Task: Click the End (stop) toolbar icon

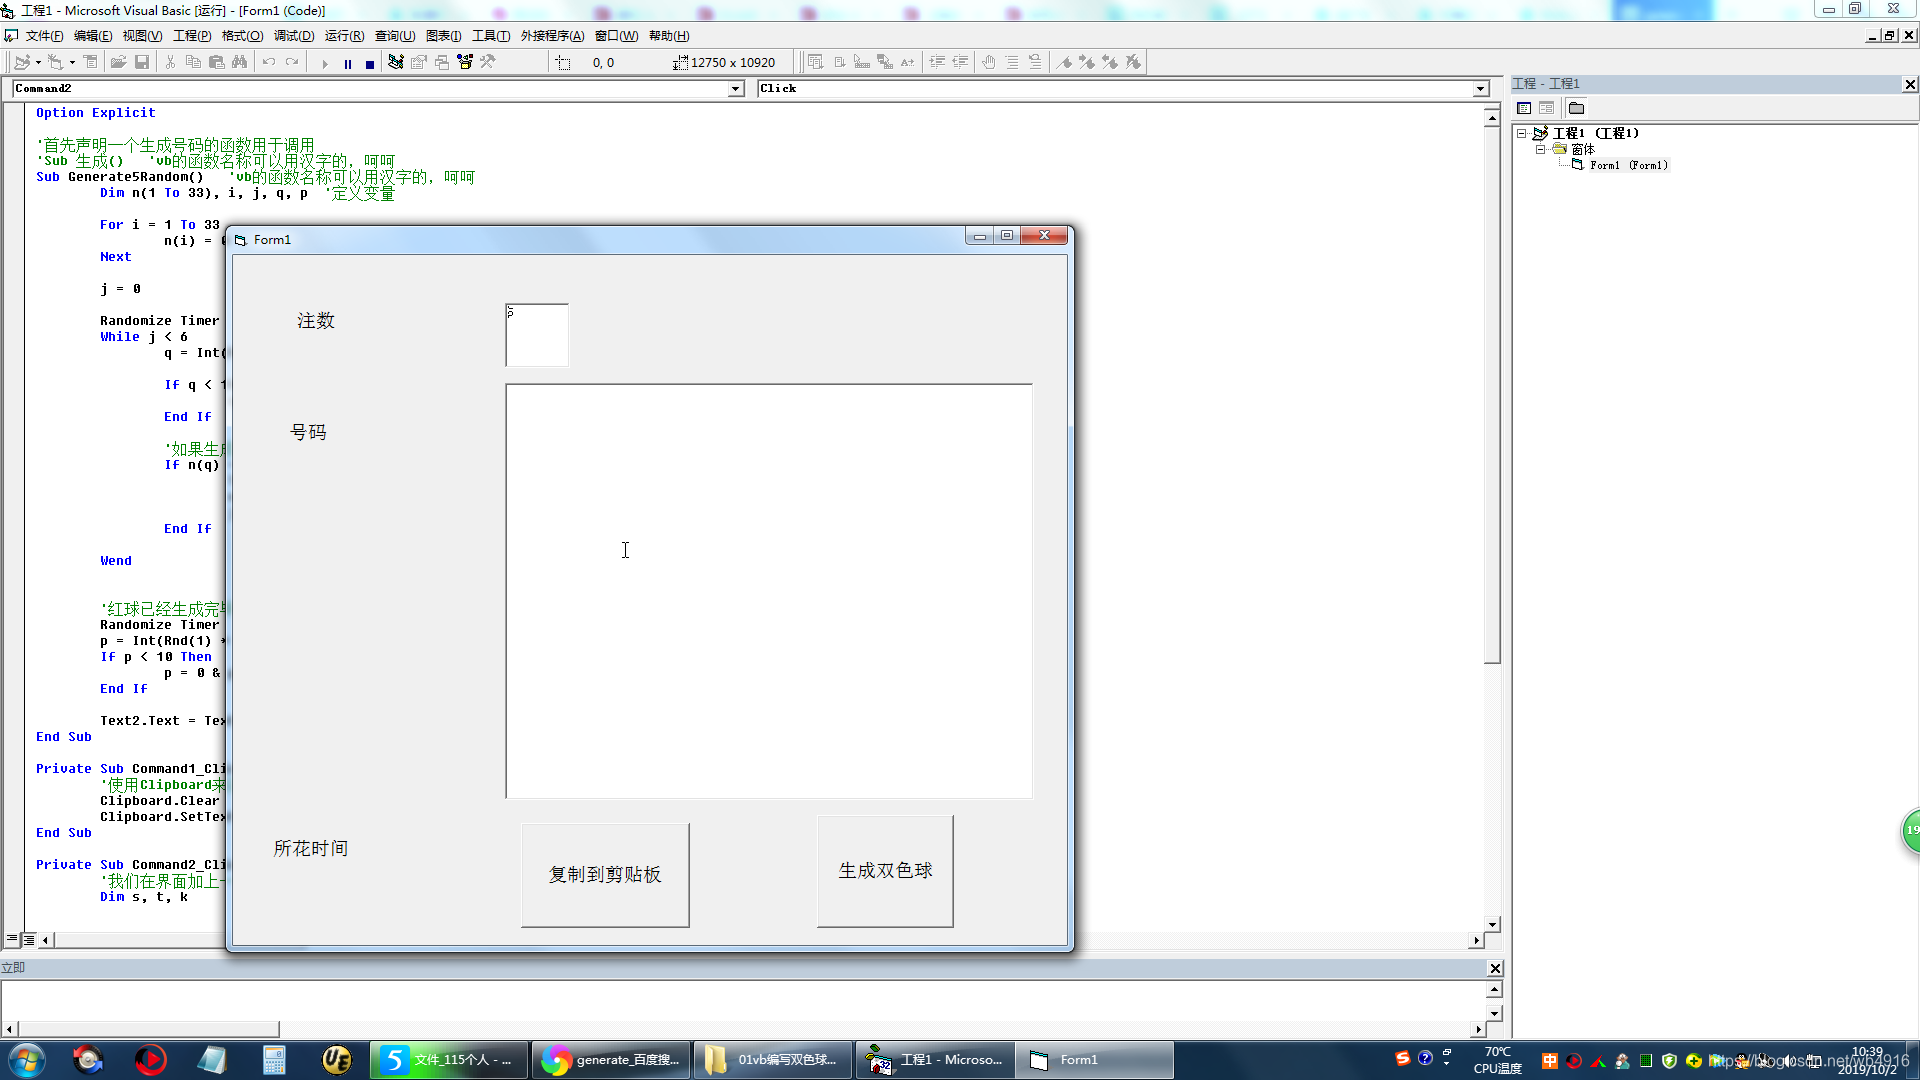Action: [x=370, y=63]
